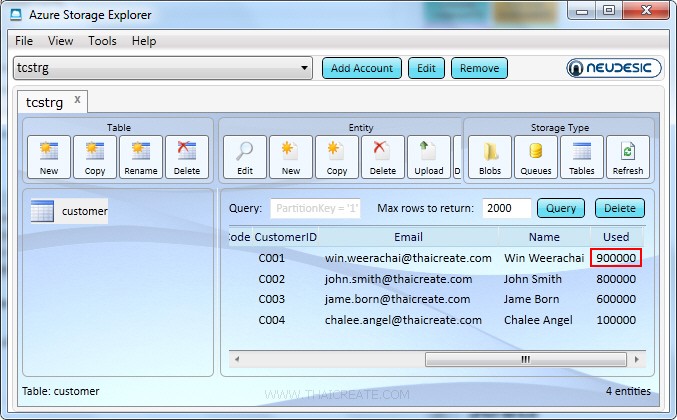677x420 pixels.
Task: Click the 4 entities status text
Action: click(x=628, y=391)
